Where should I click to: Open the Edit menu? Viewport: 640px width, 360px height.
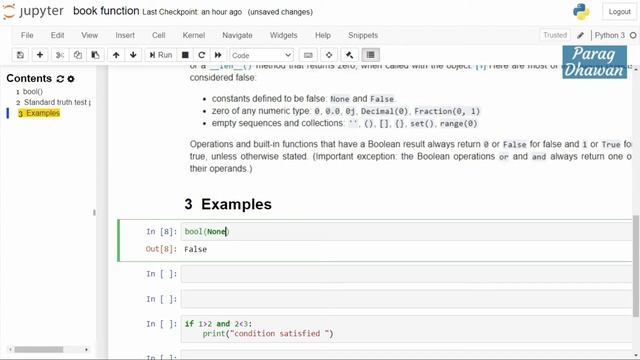pyautogui.click(x=57, y=36)
